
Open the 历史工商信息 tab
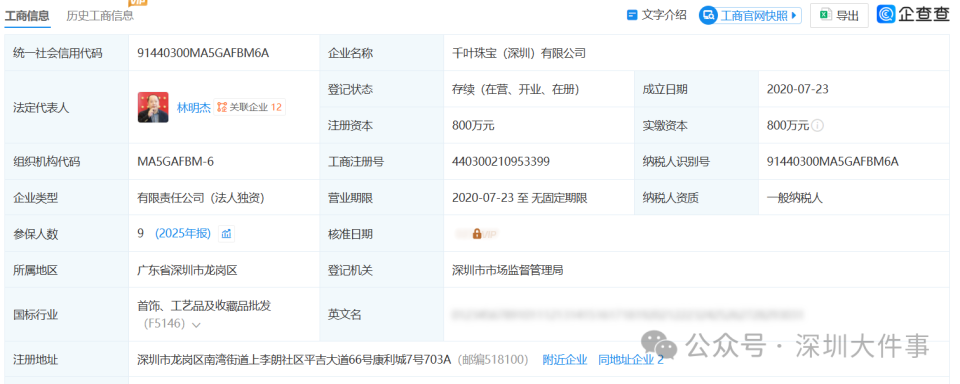(x=100, y=16)
